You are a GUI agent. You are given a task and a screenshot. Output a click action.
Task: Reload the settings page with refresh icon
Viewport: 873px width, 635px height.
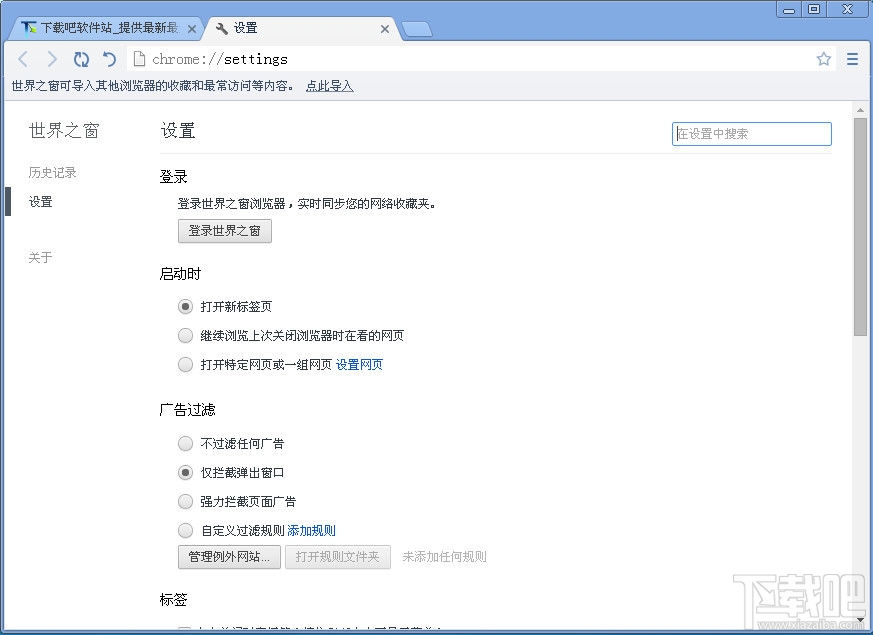81,59
